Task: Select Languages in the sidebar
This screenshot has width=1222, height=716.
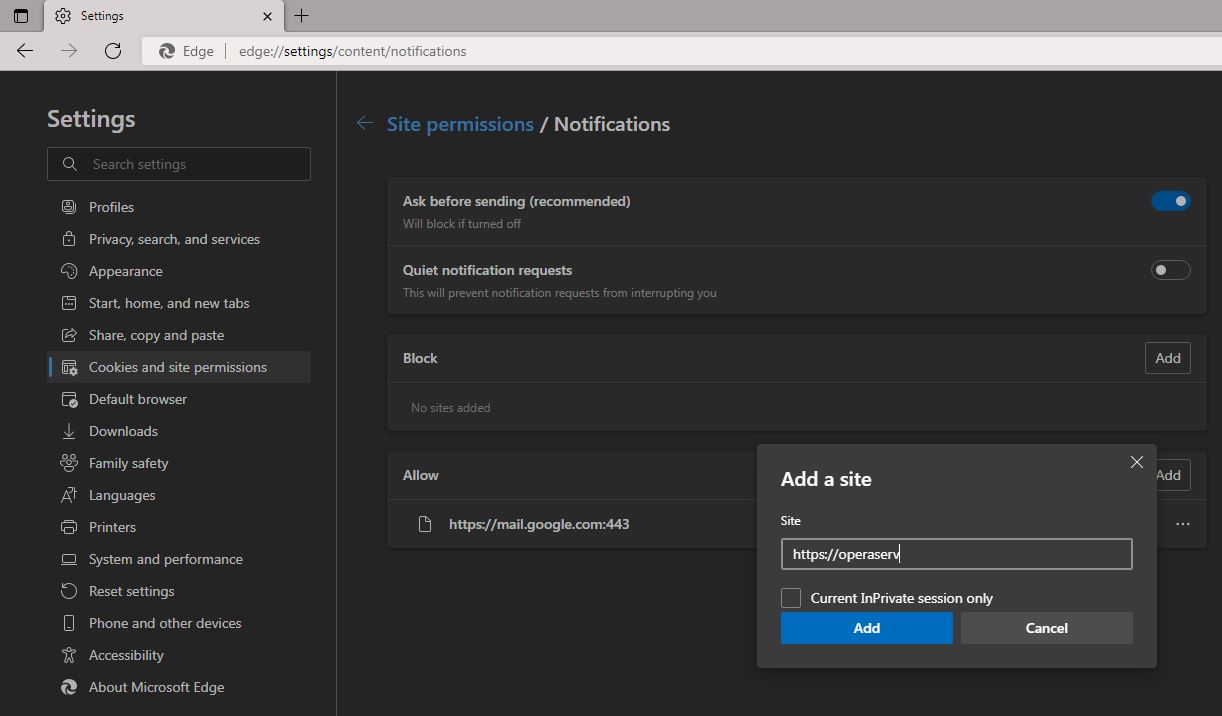Action: pos(122,495)
